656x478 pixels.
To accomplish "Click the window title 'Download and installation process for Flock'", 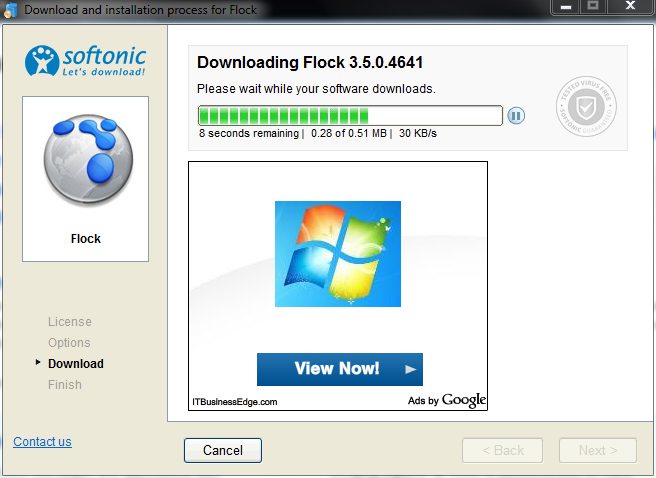I will click(x=140, y=10).
